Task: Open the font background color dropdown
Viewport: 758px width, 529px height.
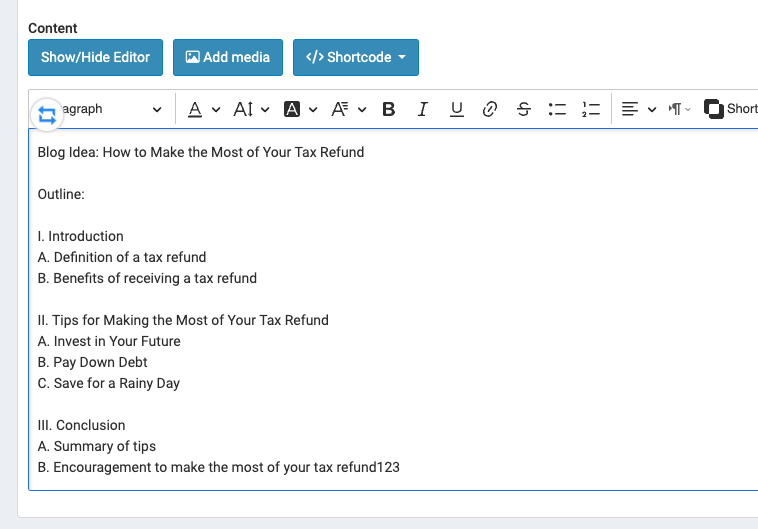Action: point(300,109)
